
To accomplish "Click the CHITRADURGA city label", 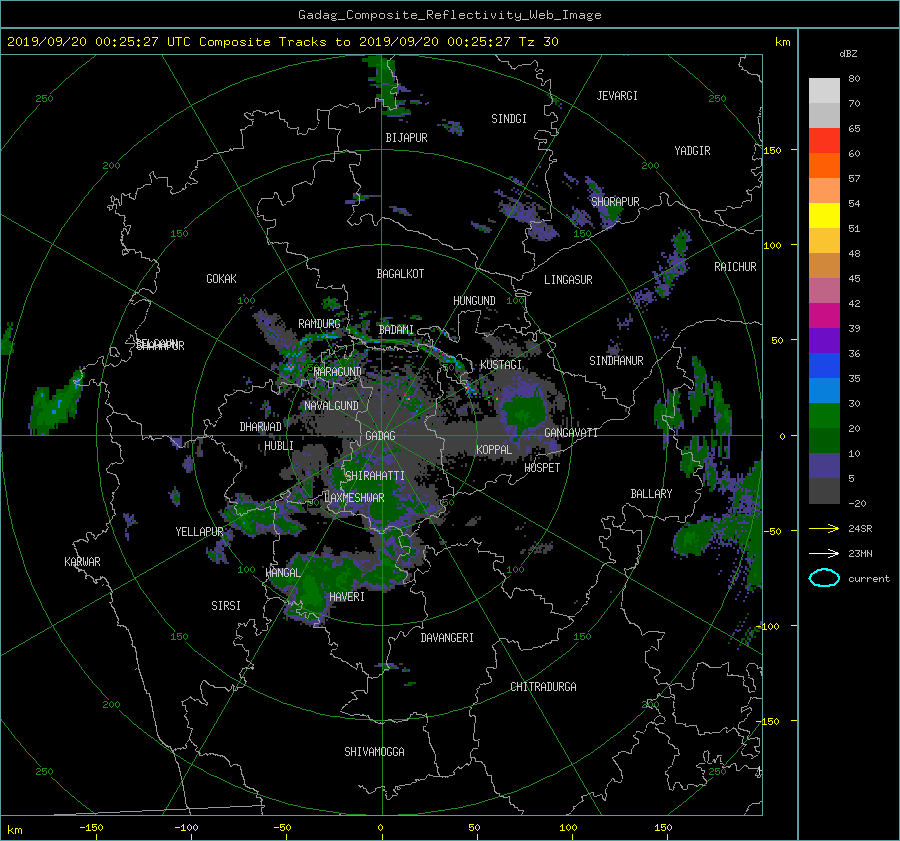I will (543, 687).
